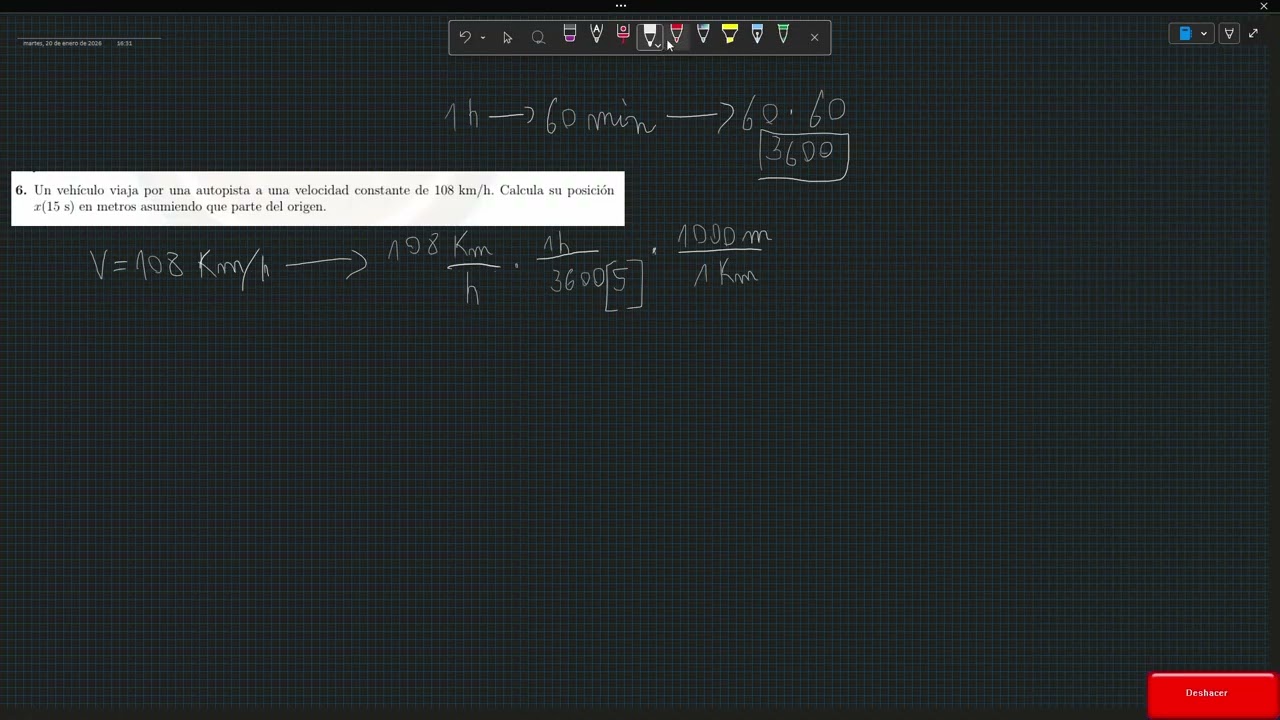The height and width of the screenshot is (720, 1280).
Task: Click the problem 6 statement image
Action: 317,199
